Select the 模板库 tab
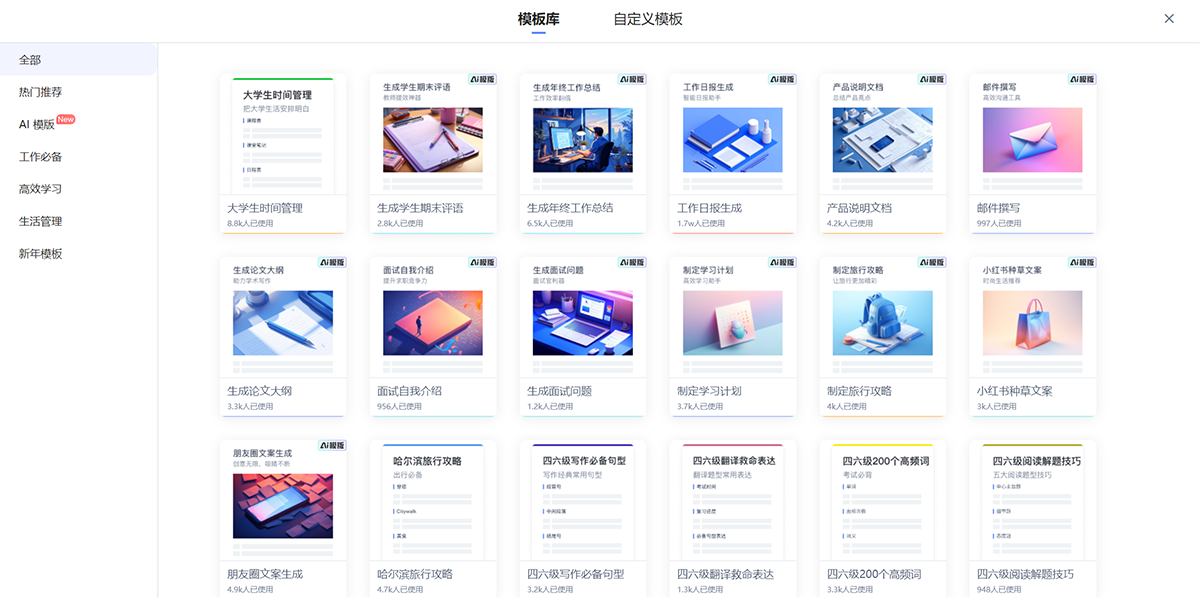The height and width of the screenshot is (600, 1200). [538, 19]
